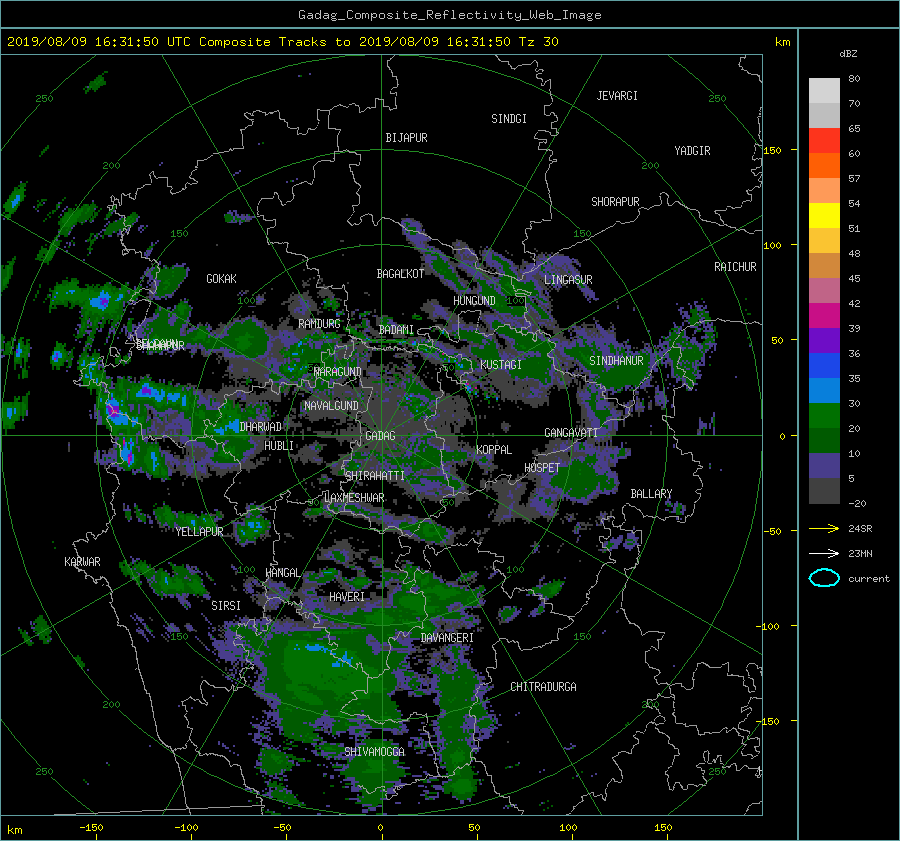
Task: Click the HUNGUND city label
Action: pyautogui.click(x=474, y=301)
